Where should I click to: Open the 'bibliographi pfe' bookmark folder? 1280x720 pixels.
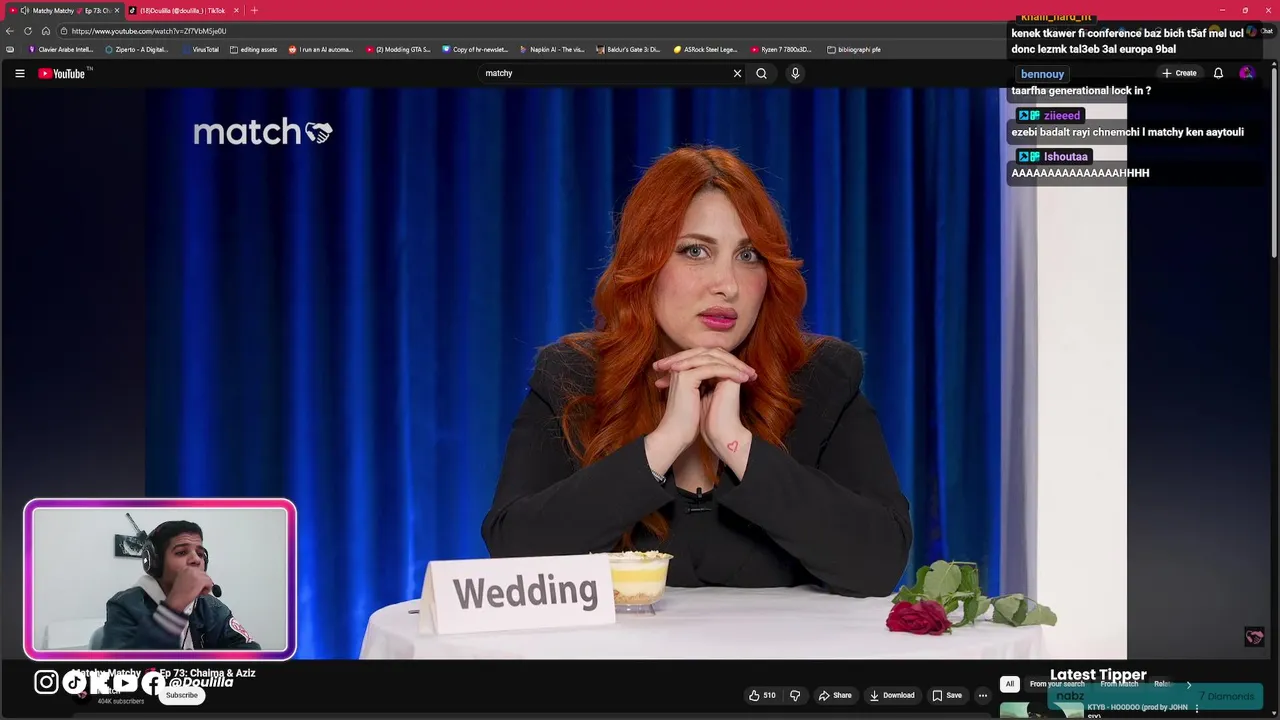coord(854,49)
